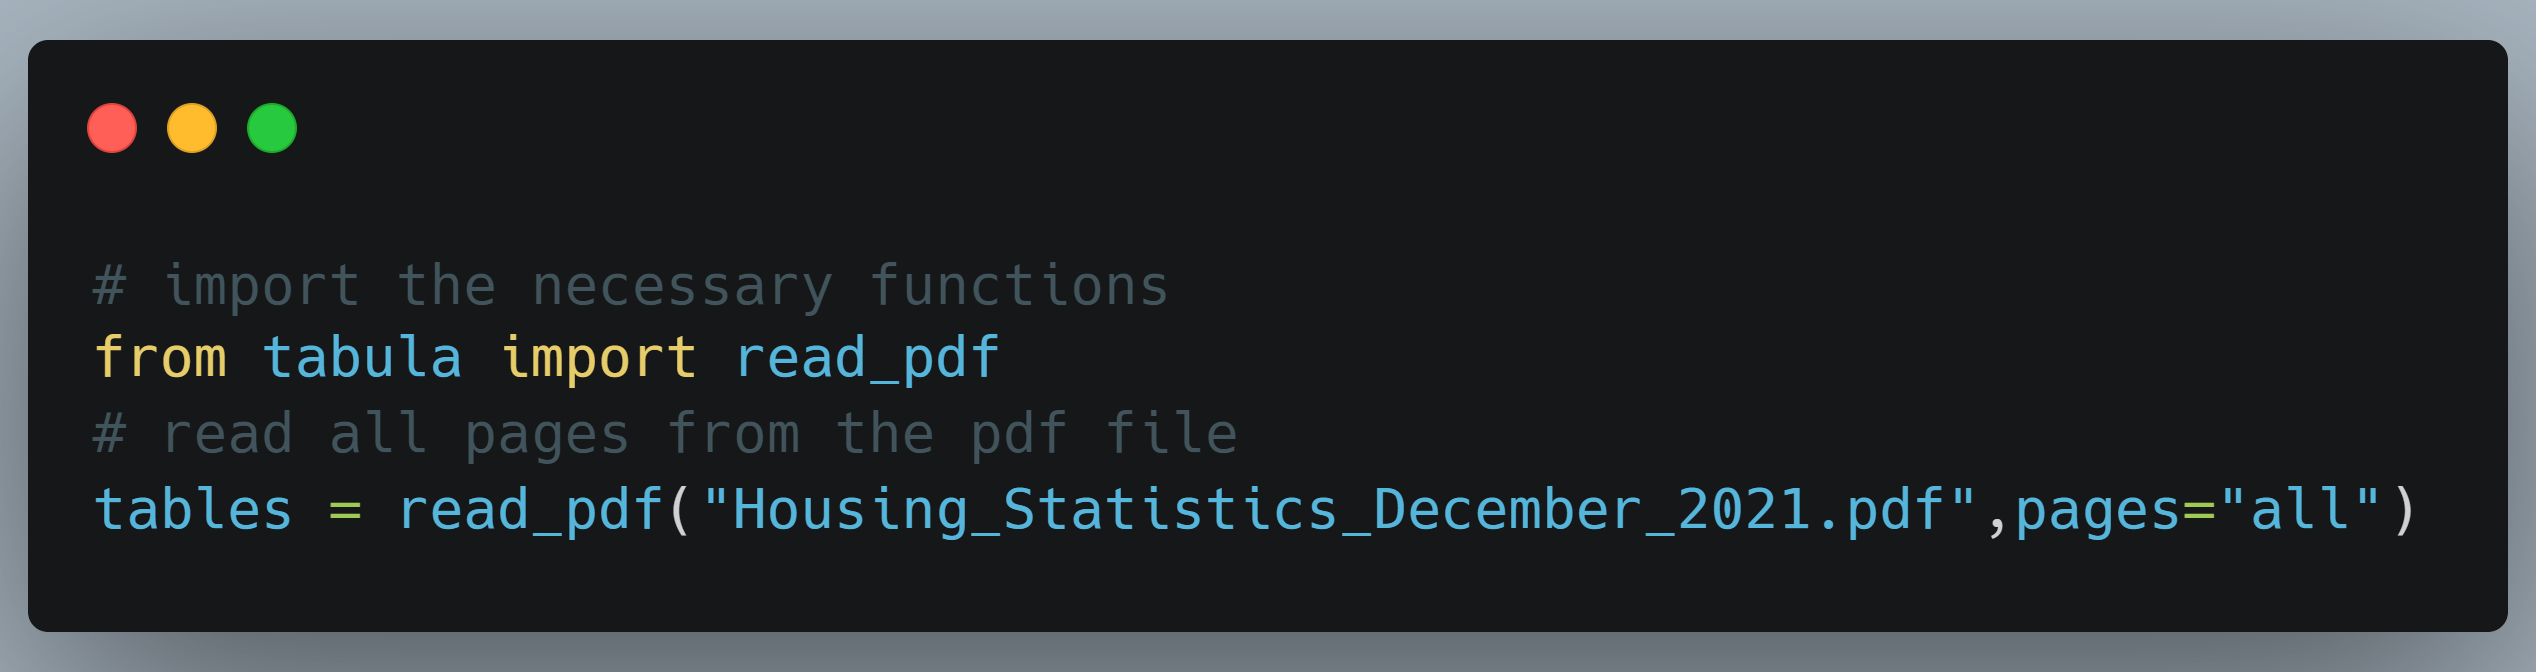This screenshot has width=2536, height=672.
Task: Click the "tables" variable name
Action: click(x=193, y=510)
